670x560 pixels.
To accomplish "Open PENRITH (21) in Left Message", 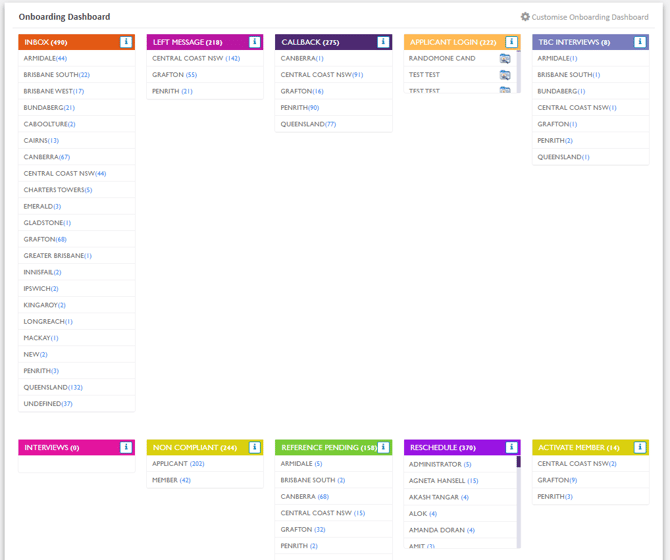I will [172, 91].
